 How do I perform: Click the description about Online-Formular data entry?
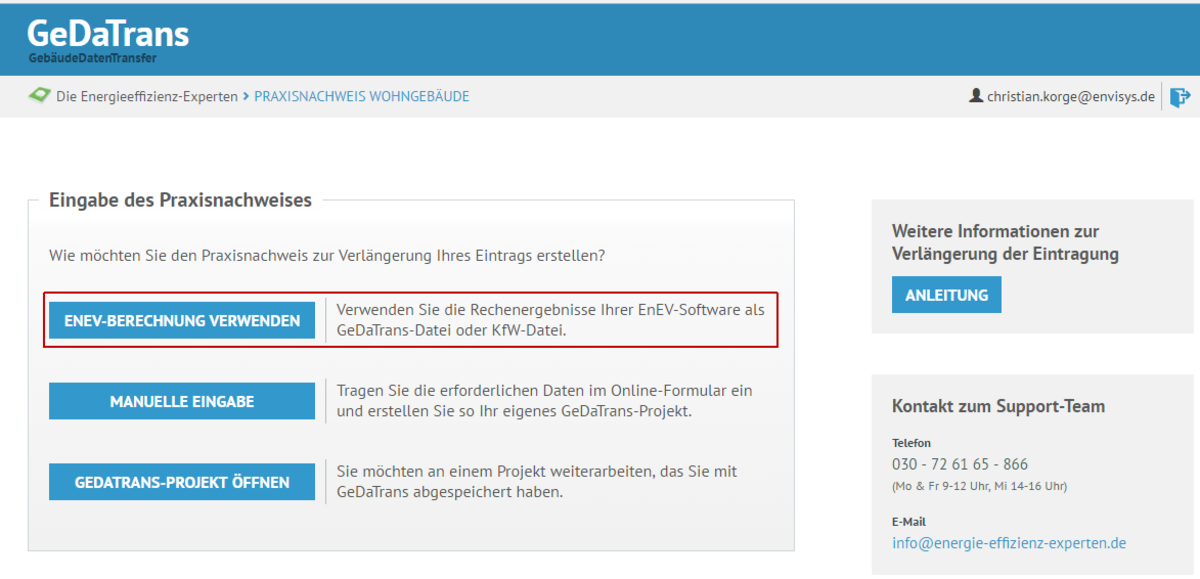click(x=545, y=401)
